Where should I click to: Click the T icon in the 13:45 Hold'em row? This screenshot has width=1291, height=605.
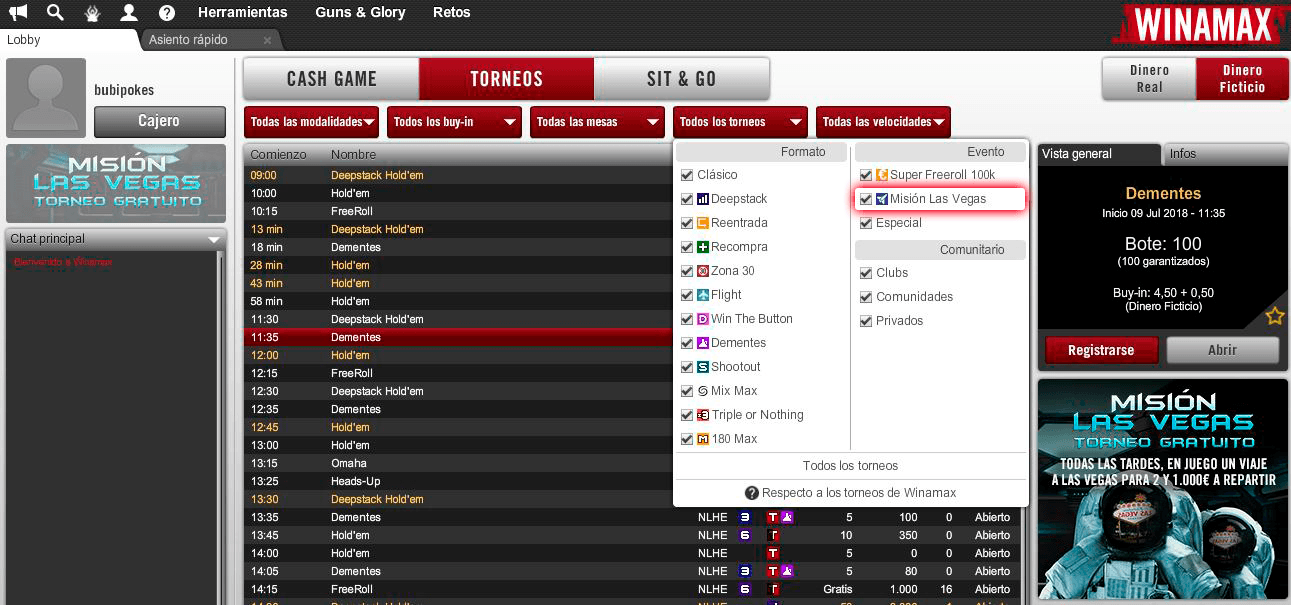coord(772,535)
